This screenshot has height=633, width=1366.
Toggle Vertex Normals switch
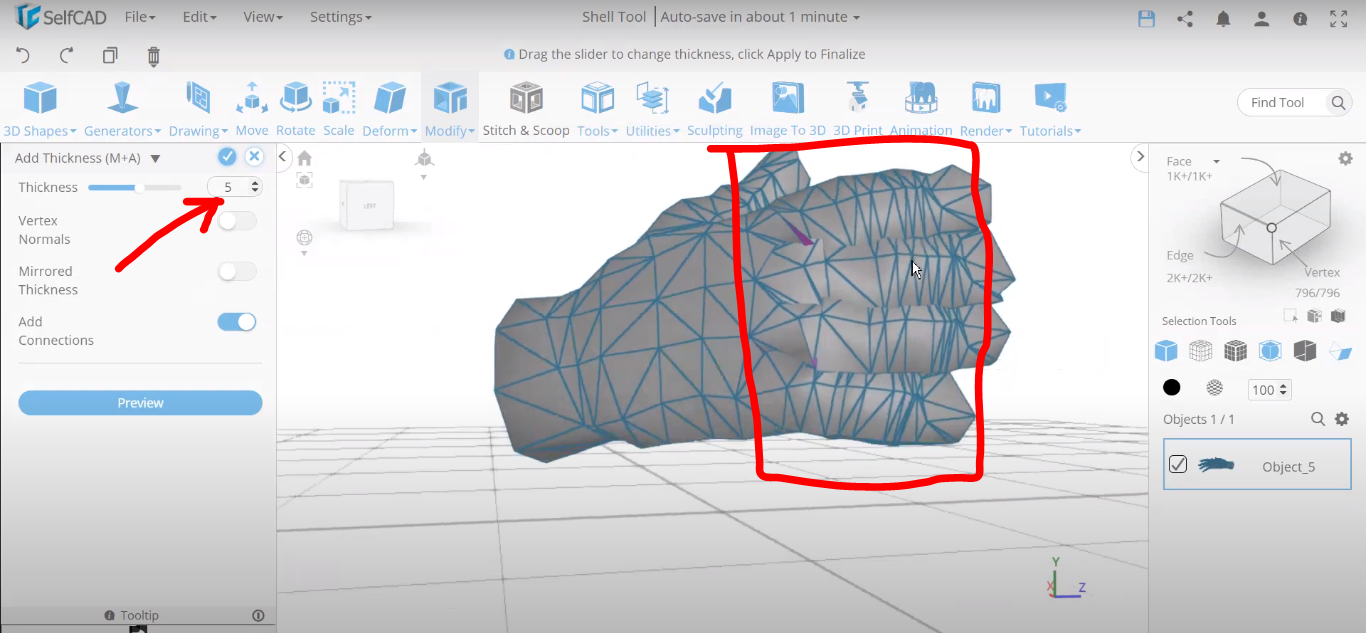click(x=237, y=221)
